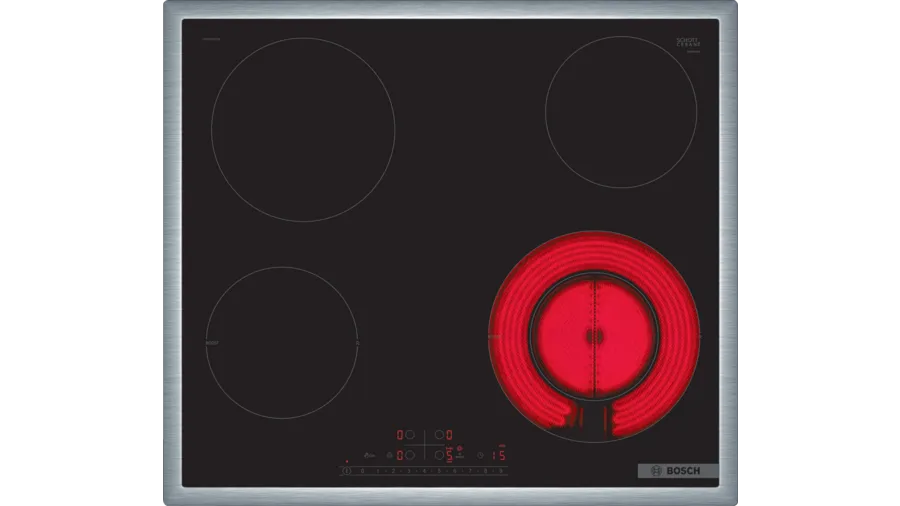Tap the front left zone's 0 display
Viewport: 900px width, 506px height.
tap(400, 456)
